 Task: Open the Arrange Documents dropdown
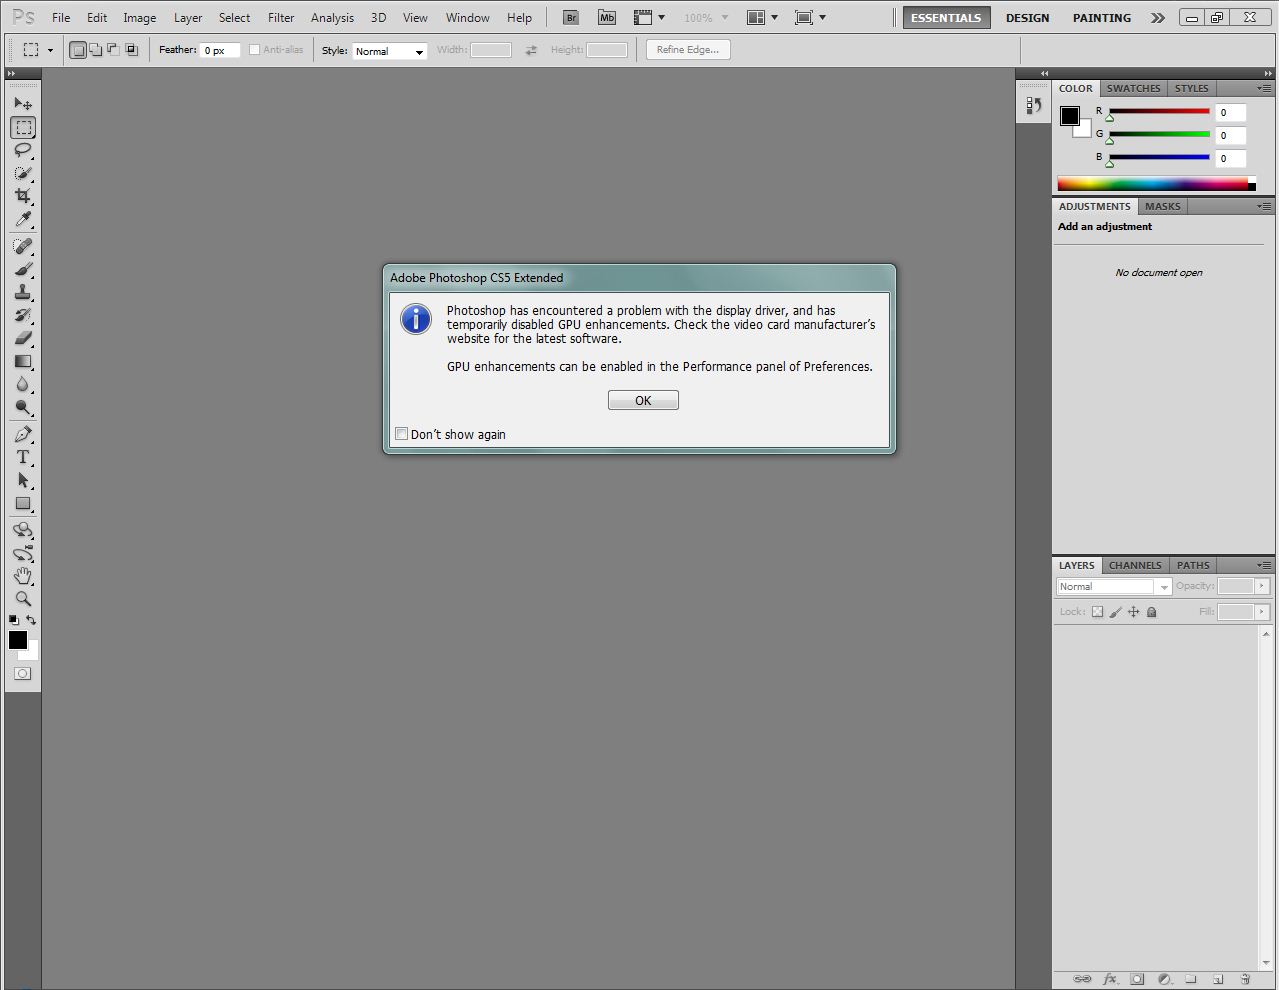[x=762, y=18]
